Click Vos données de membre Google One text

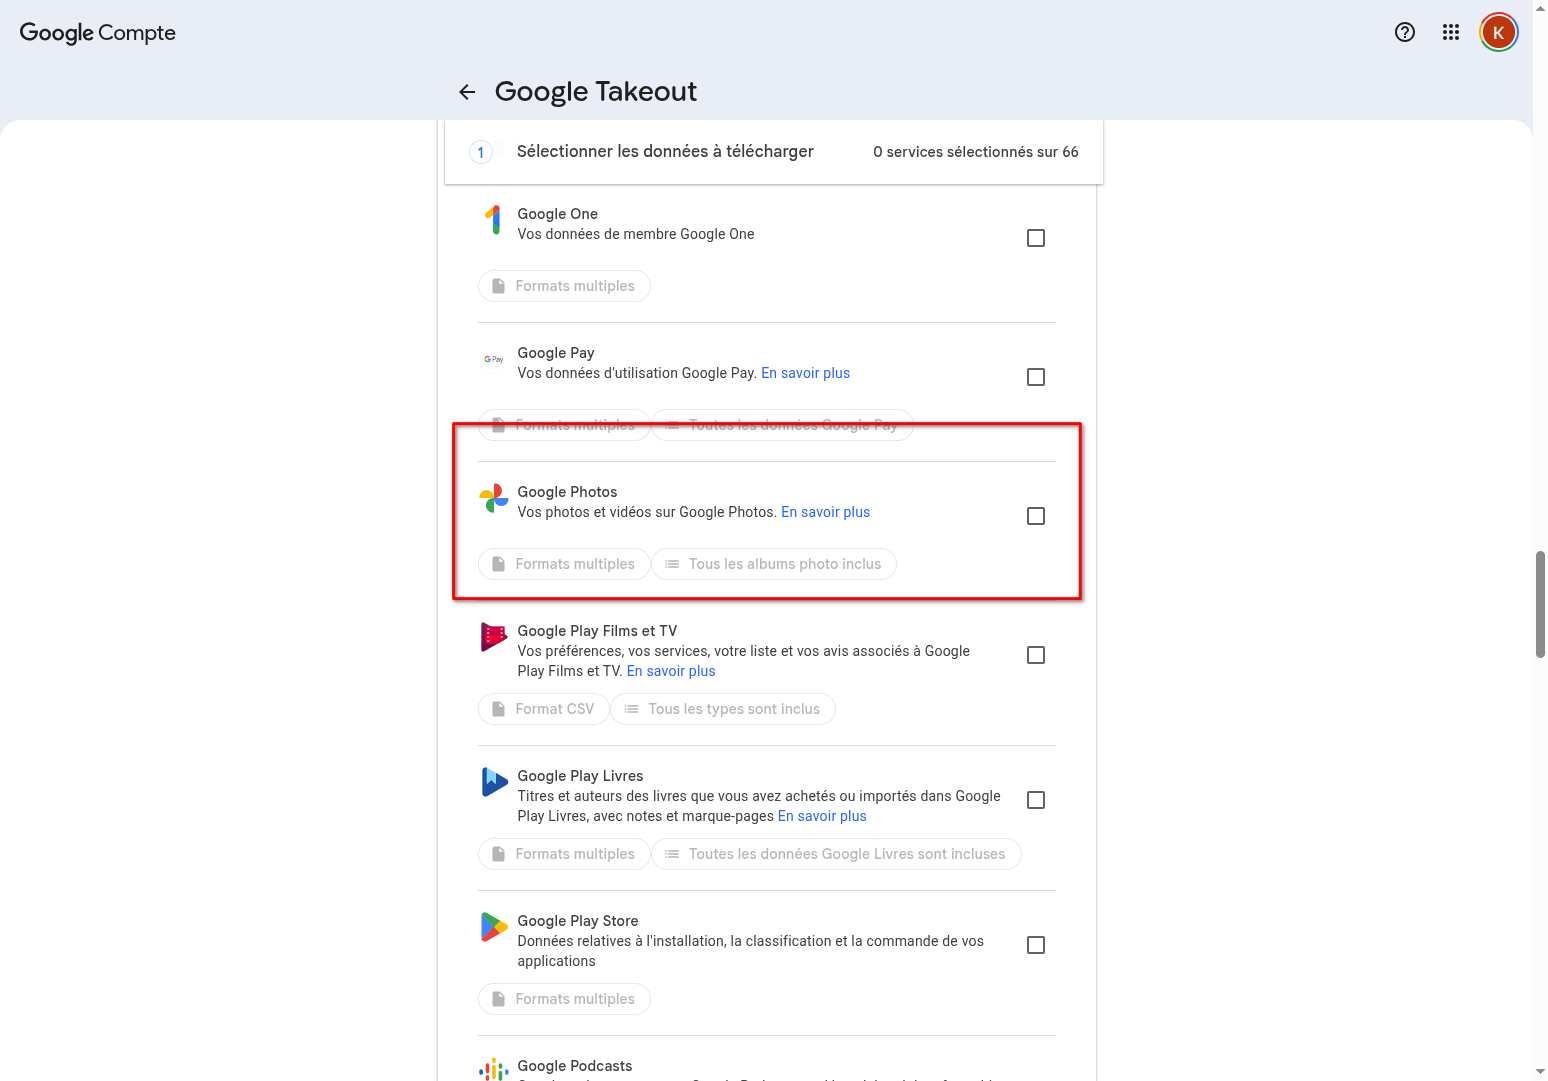point(636,234)
